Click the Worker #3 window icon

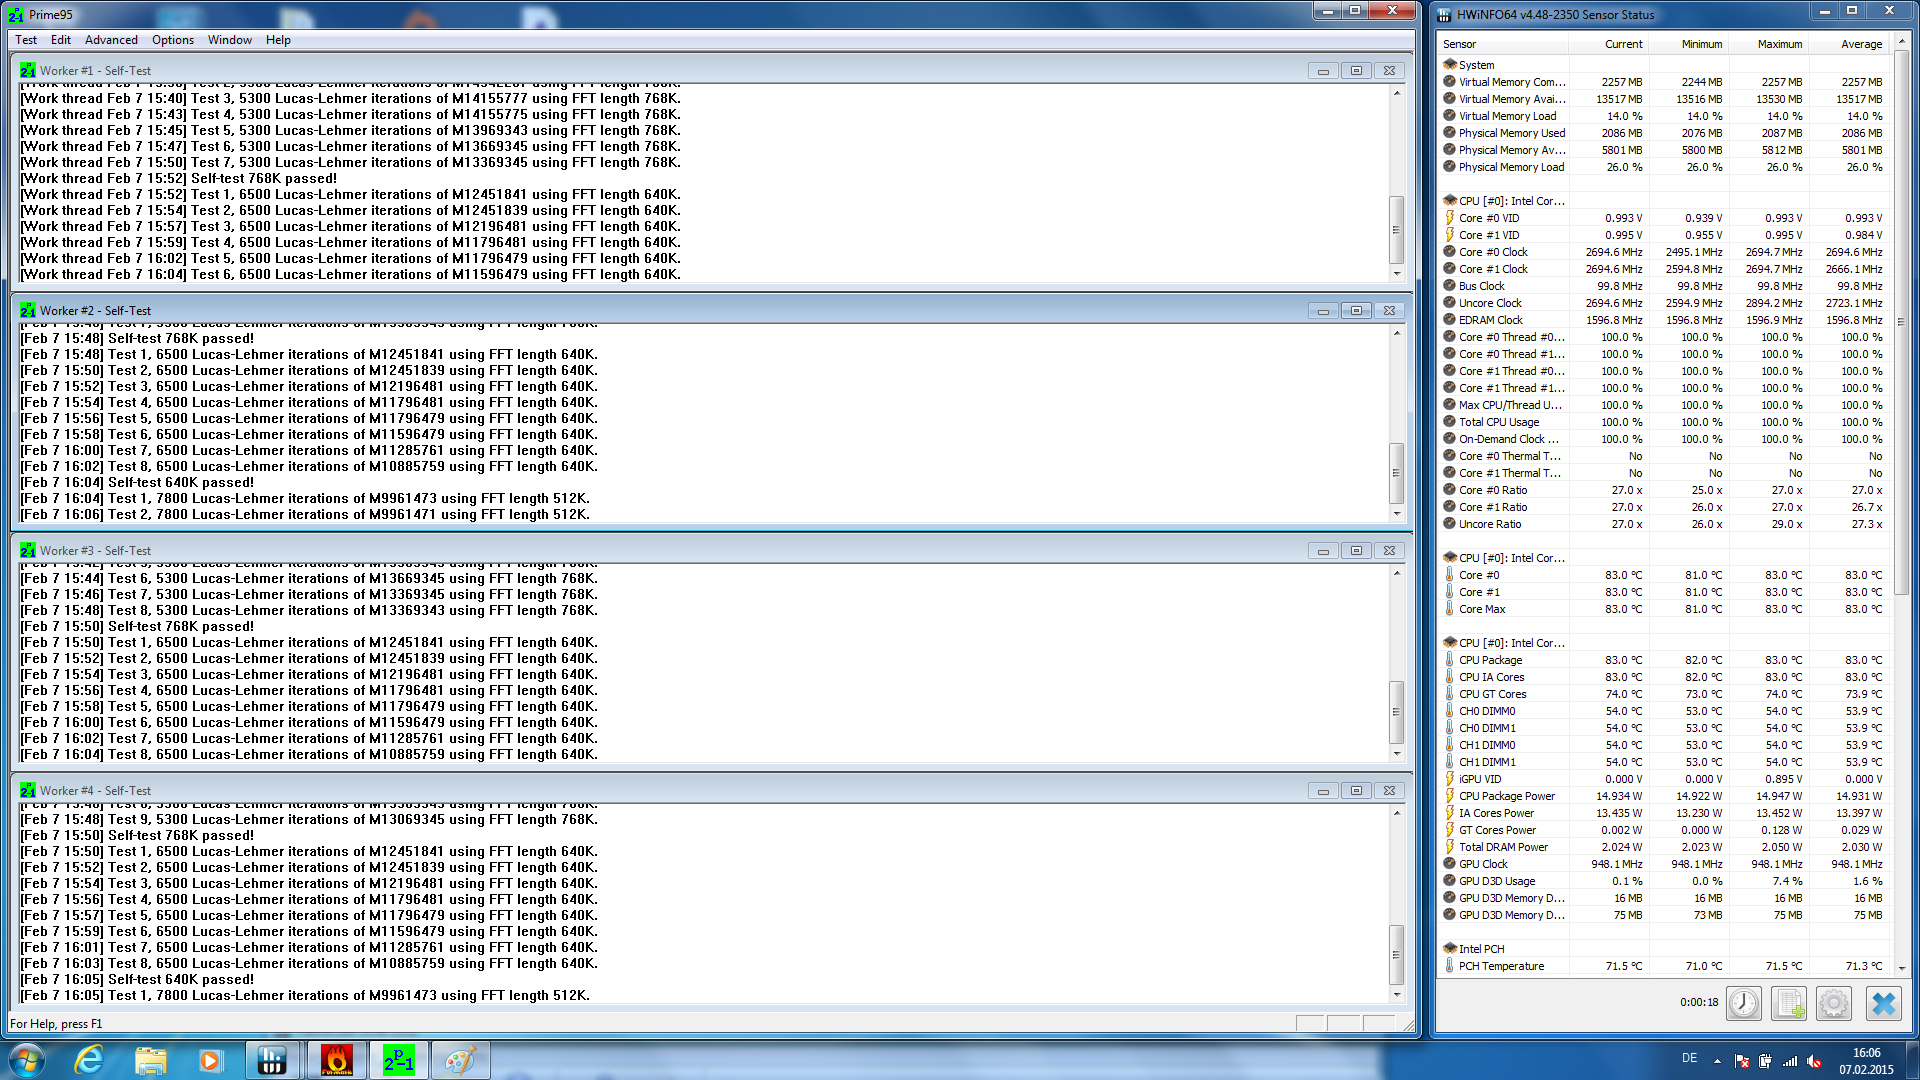pyautogui.click(x=28, y=551)
